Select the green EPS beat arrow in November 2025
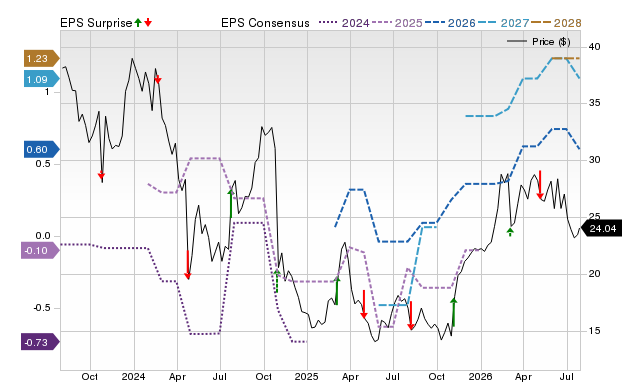Image resolution: width=640 pixels, height=382 pixels. [x=453, y=312]
